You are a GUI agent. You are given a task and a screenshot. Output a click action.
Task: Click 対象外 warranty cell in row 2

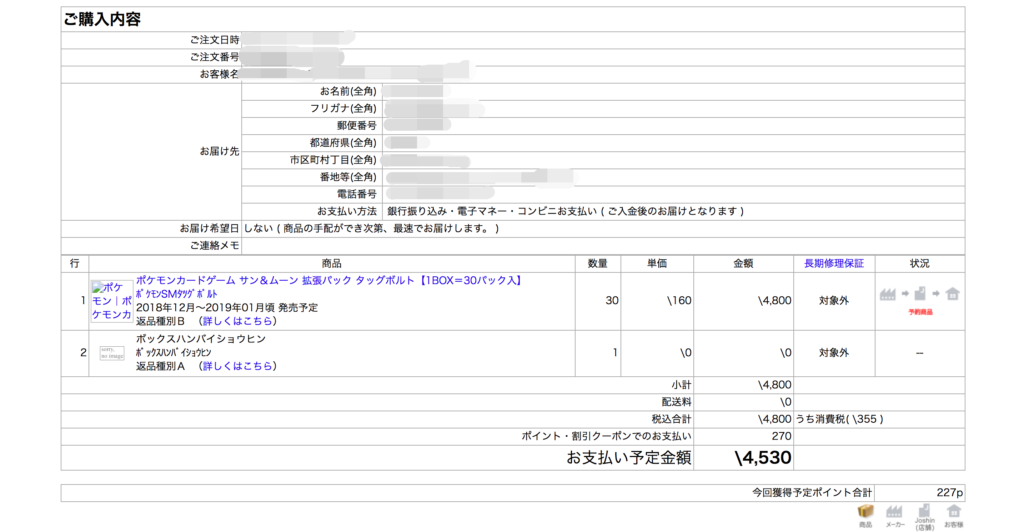coord(834,352)
